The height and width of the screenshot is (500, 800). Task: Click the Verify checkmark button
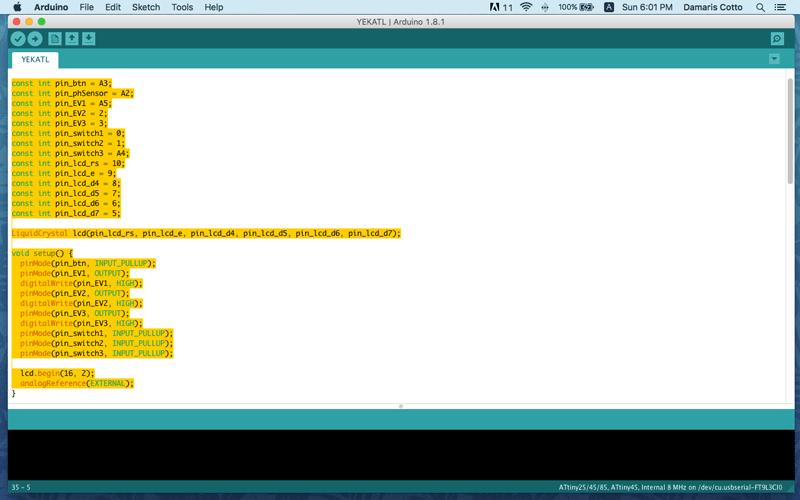(x=18, y=39)
